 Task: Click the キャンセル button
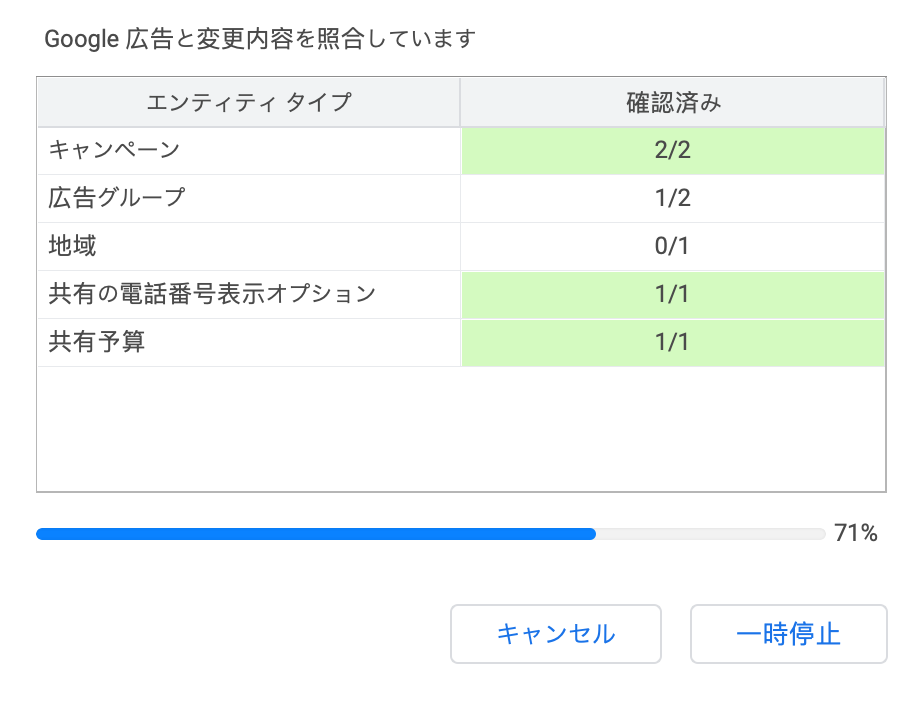[556, 634]
